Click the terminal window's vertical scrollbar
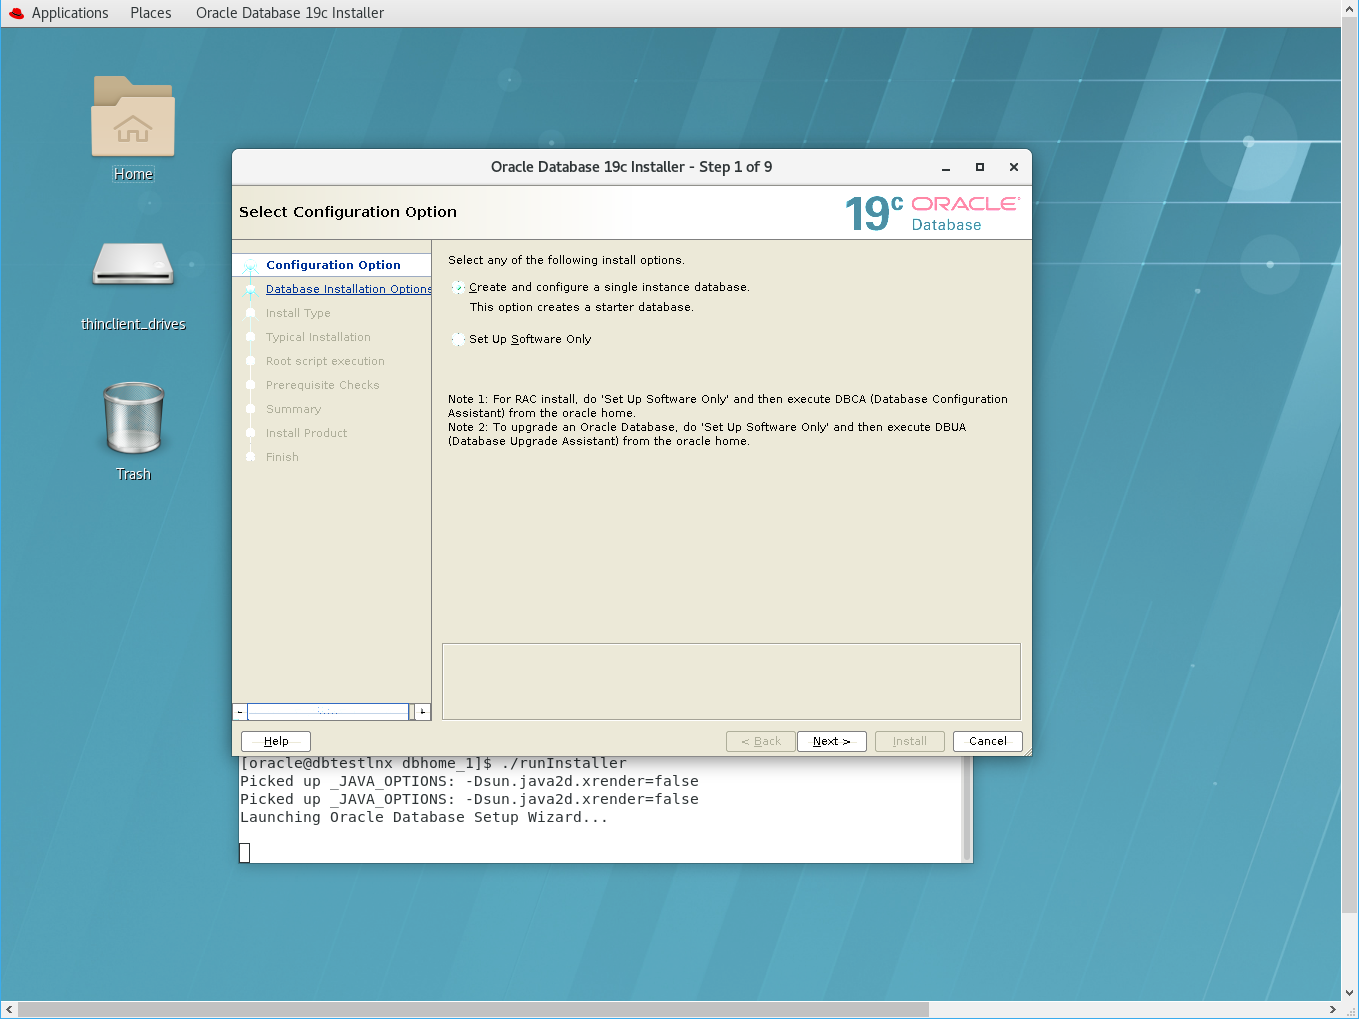 (967, 808)
